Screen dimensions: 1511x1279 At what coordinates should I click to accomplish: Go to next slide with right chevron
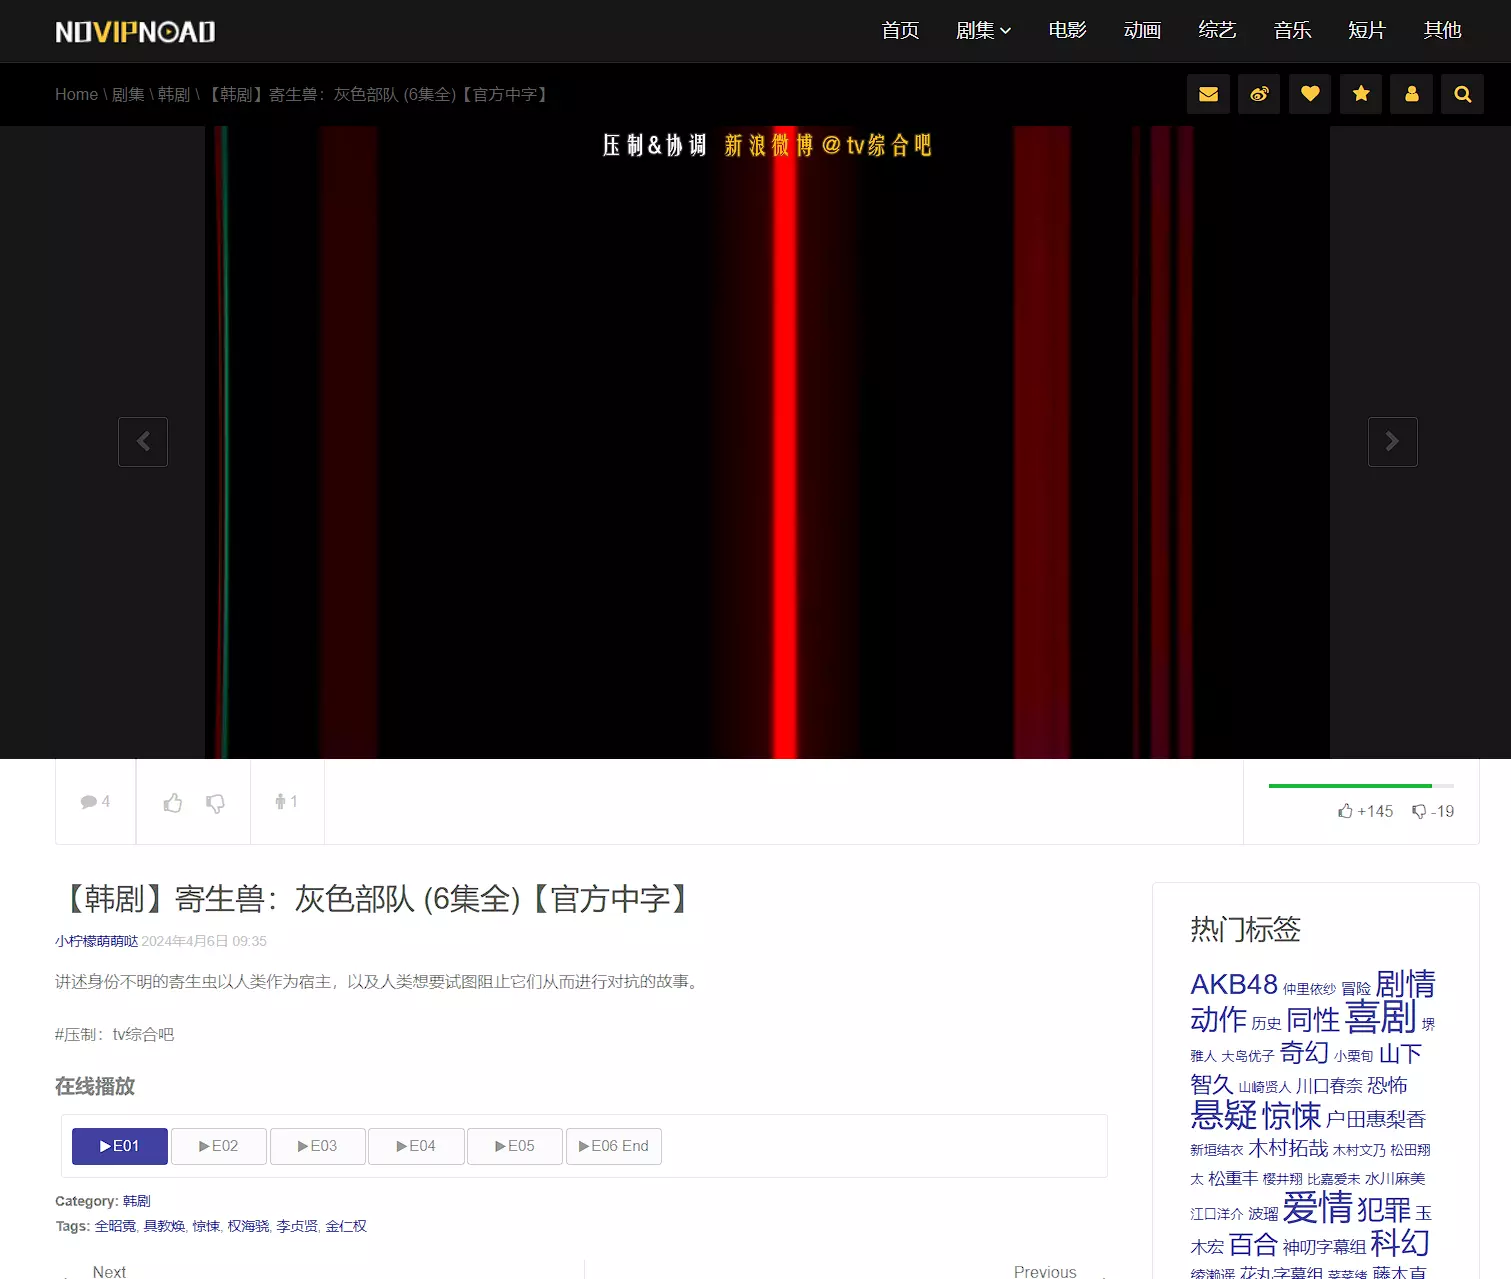click(1392, 442)
